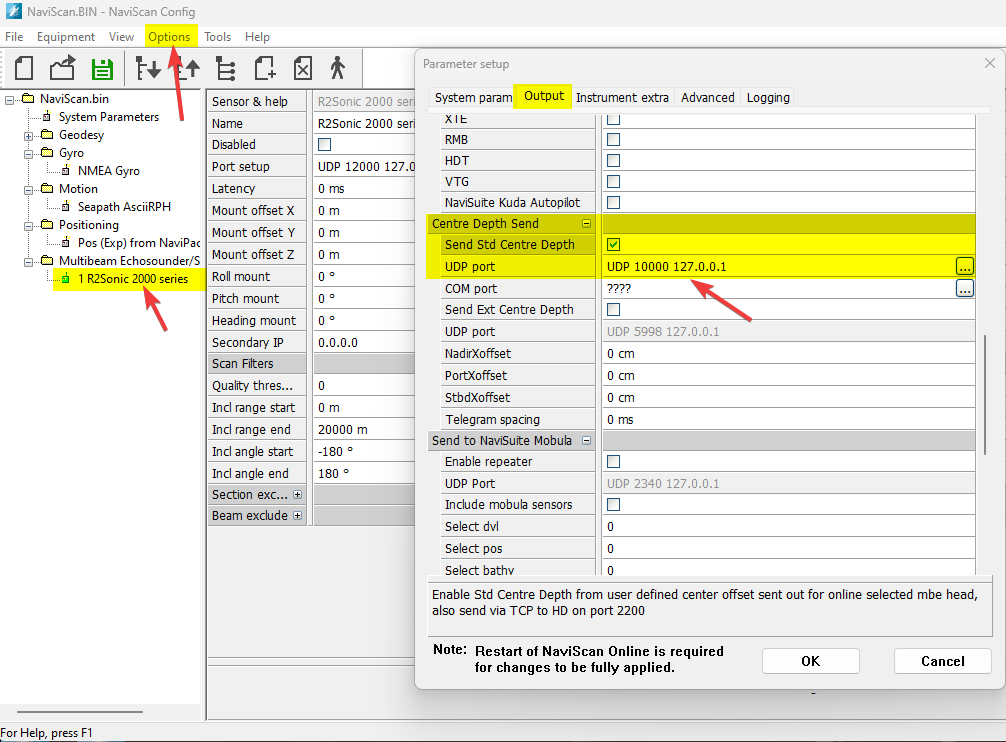Click the NaviScan app icon in title bar

coord(13,11)
